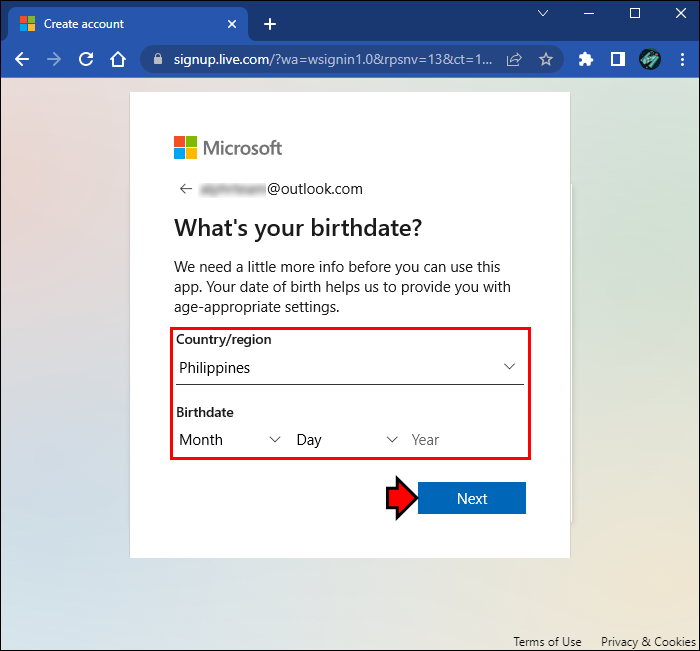700x651 pixels.
Task: Expand the Day dropdown
Action: tap(347, 440)
